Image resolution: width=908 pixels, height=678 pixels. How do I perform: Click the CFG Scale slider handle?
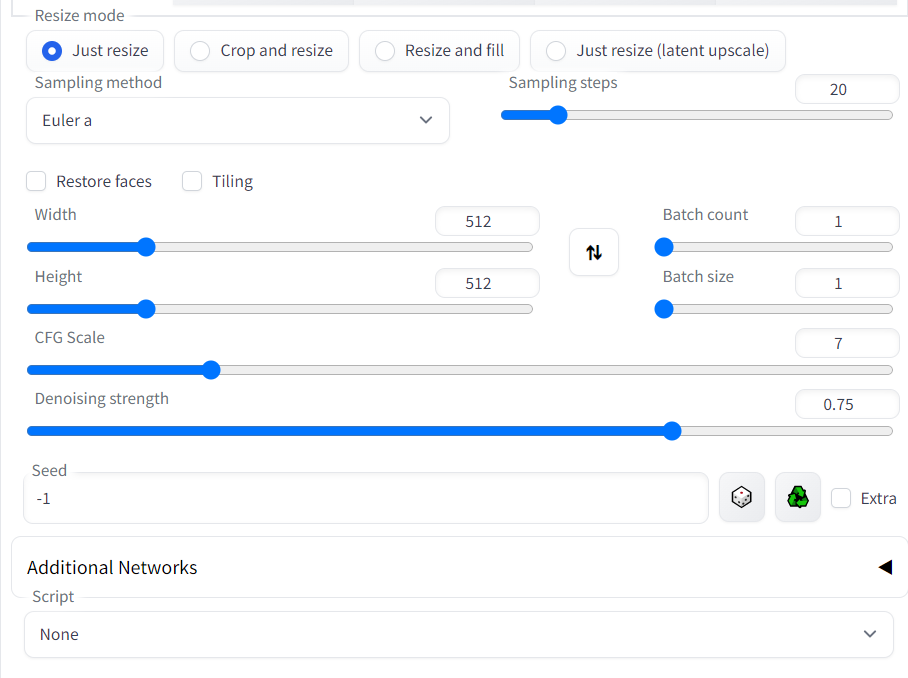211,369
